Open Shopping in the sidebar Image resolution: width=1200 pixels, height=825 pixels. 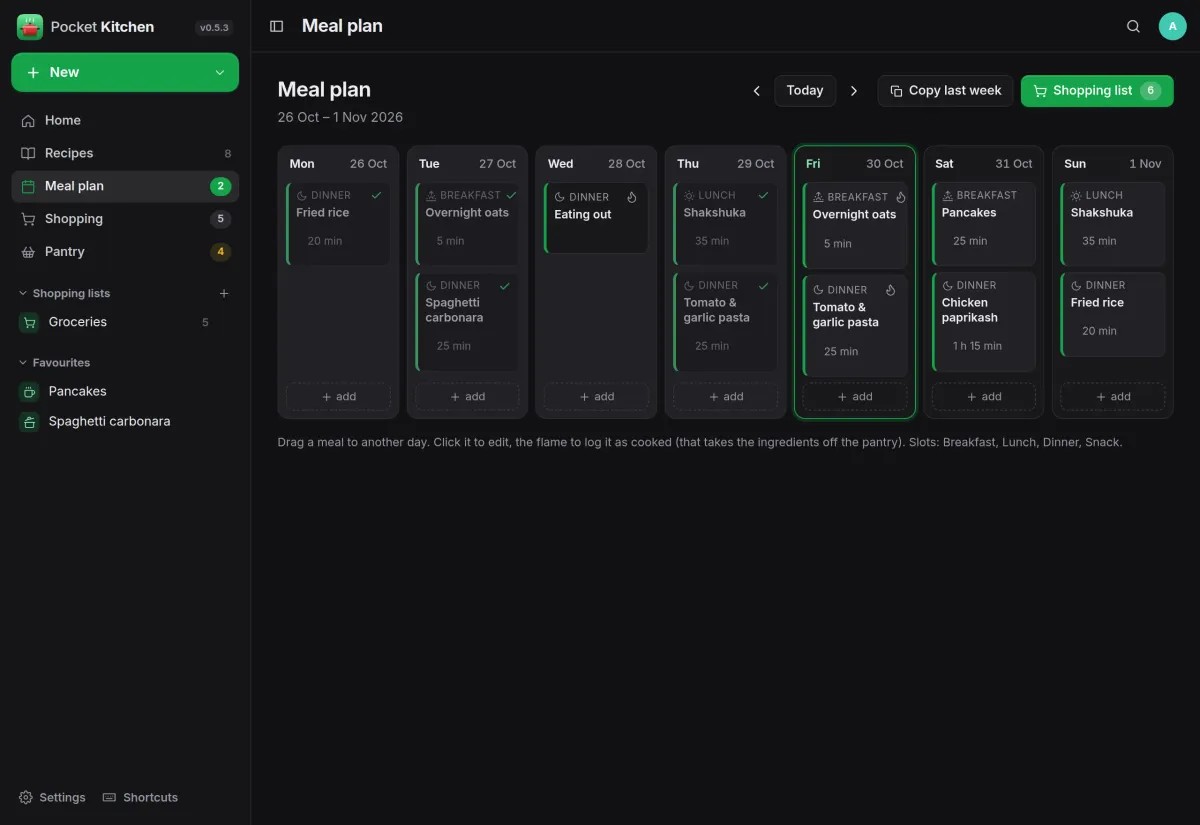point(125,219)
